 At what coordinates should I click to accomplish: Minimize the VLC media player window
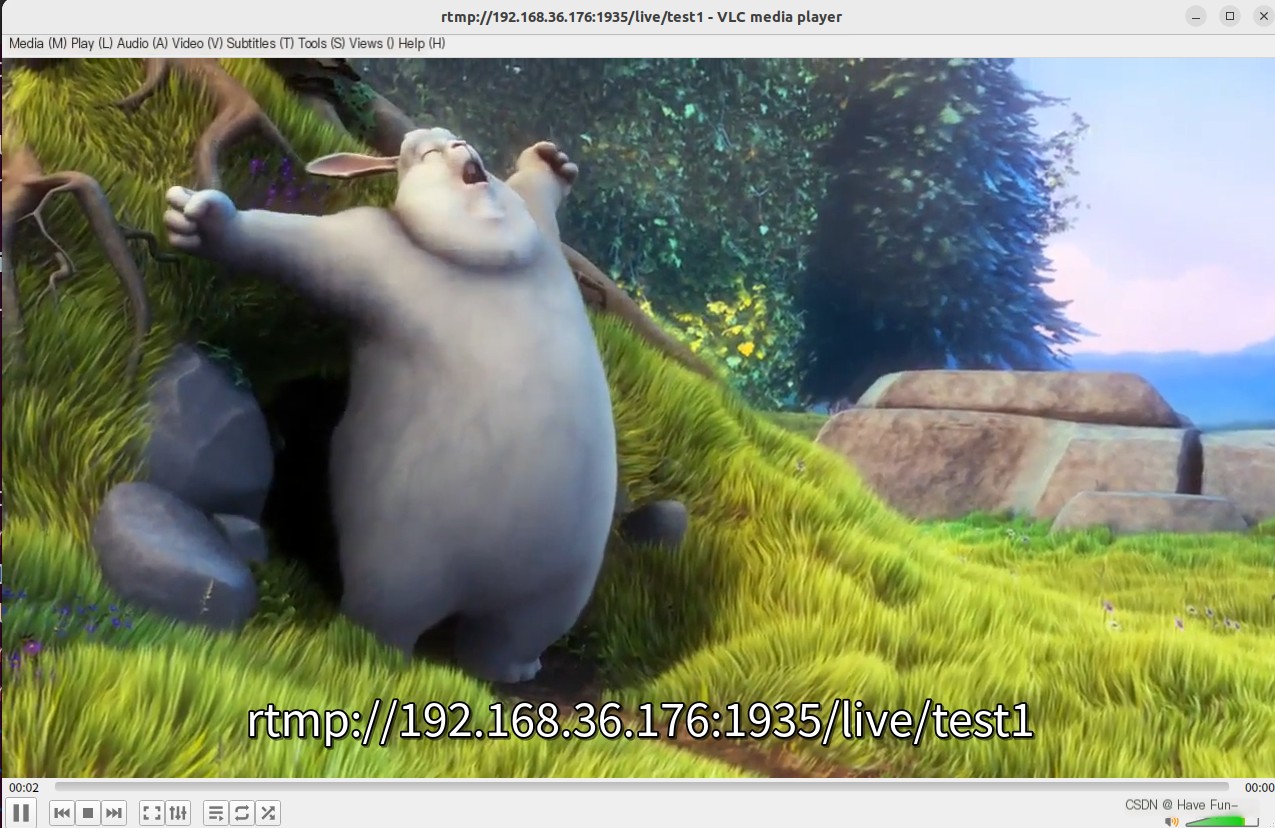pos(1196,16)
